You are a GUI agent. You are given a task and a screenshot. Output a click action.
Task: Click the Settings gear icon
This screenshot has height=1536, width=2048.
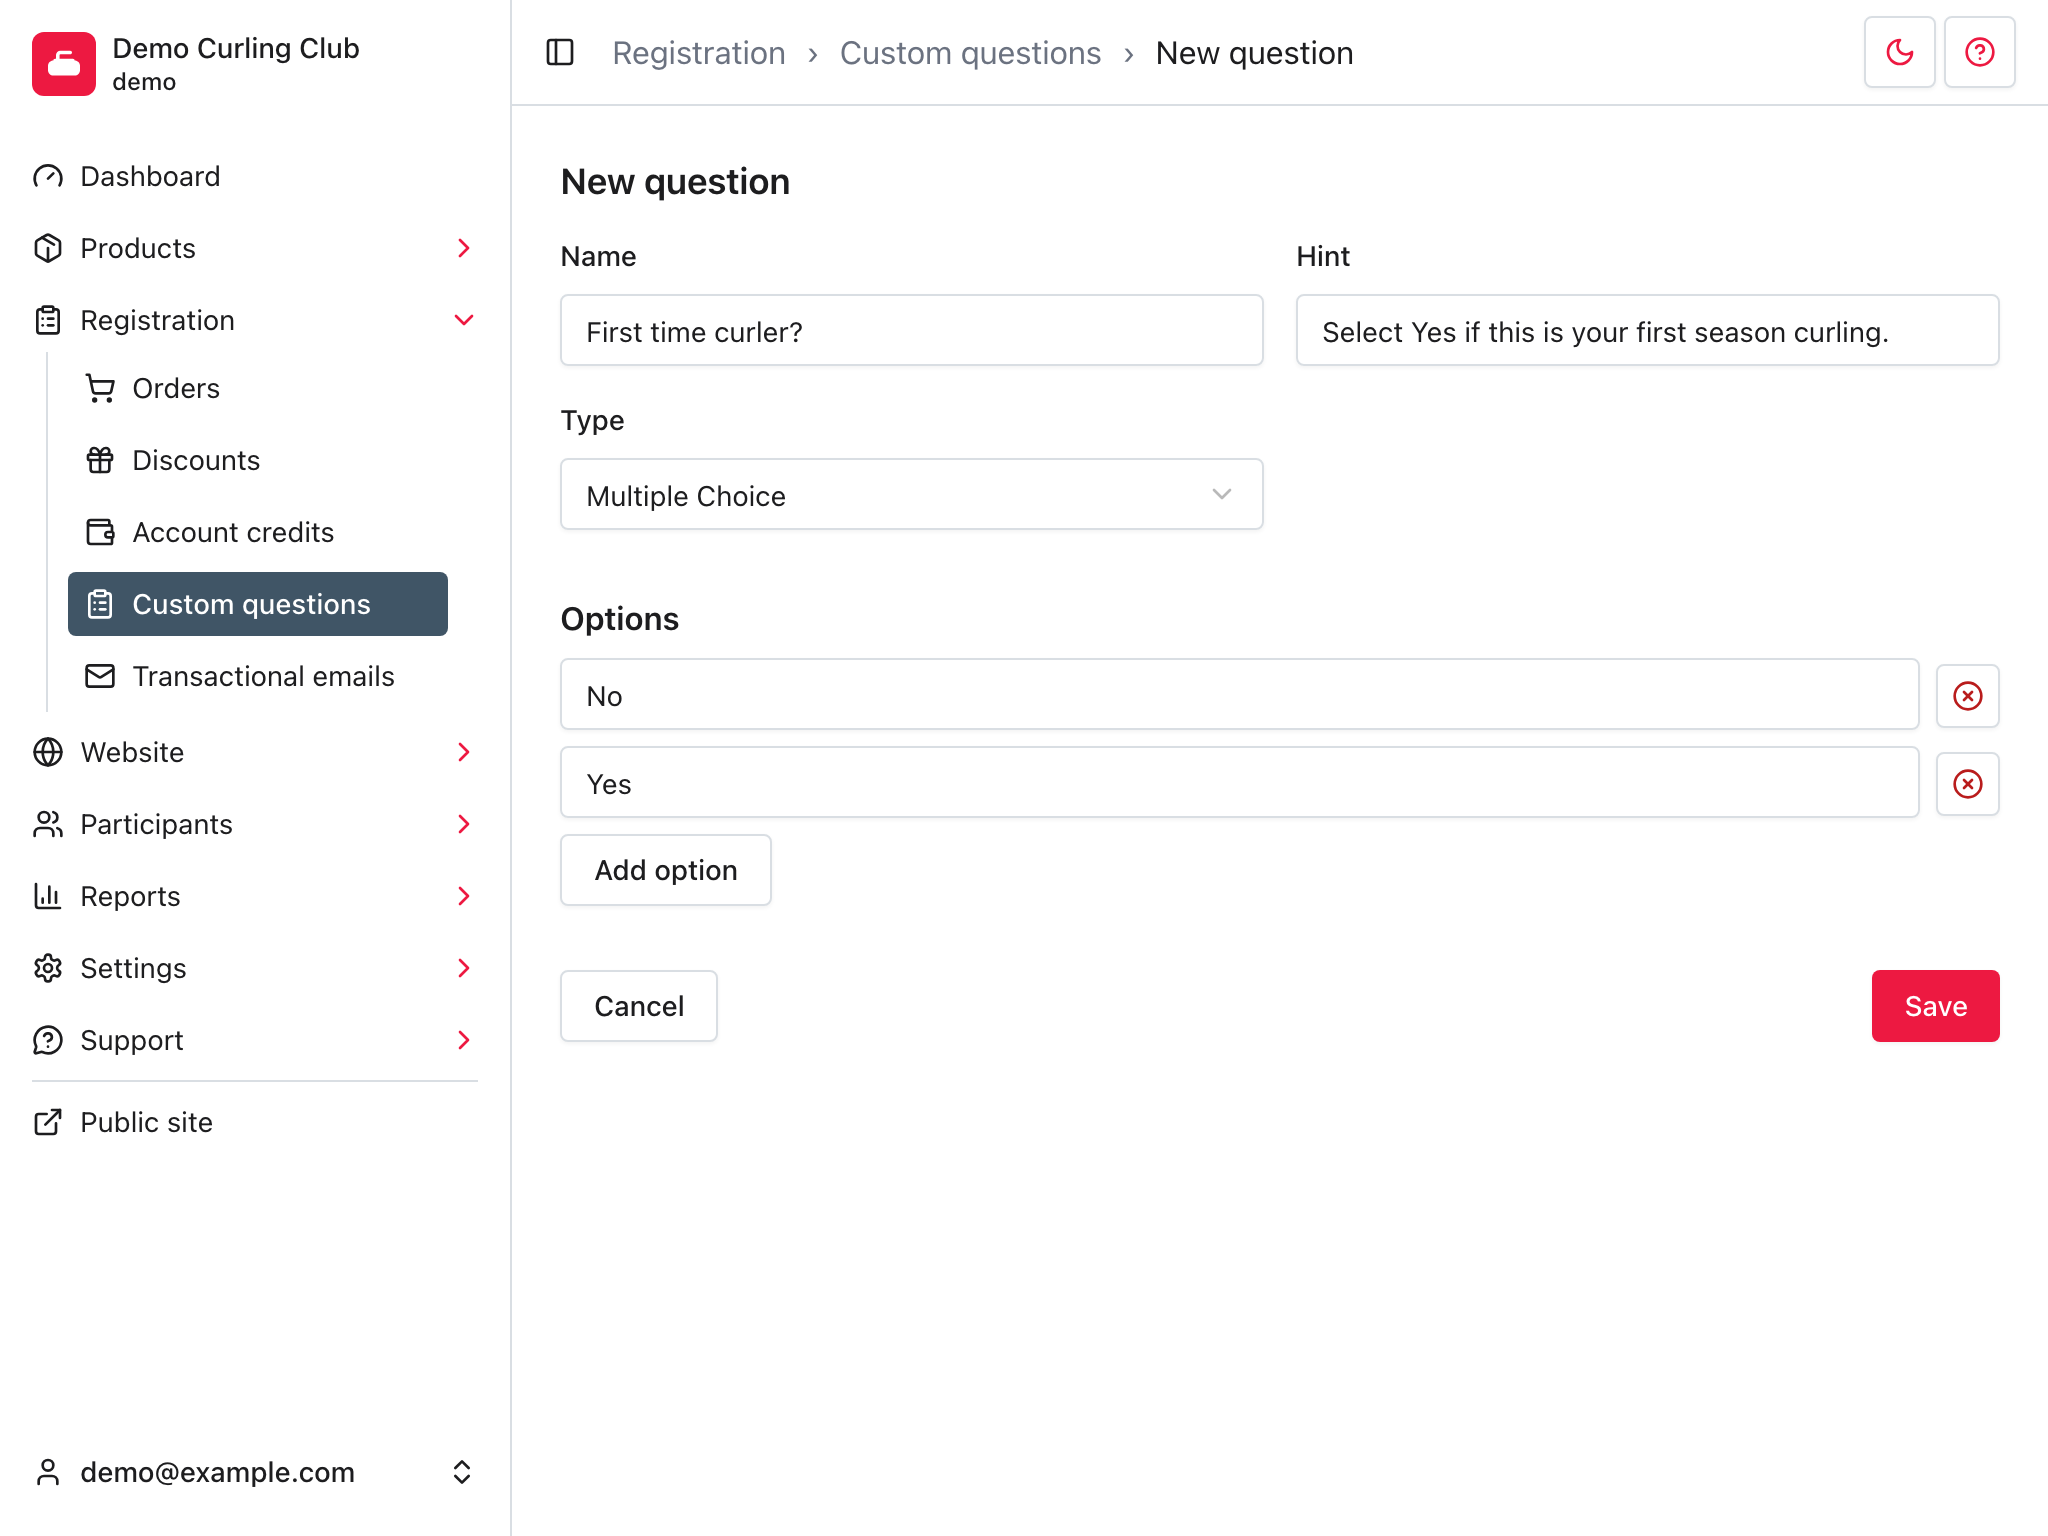(48, 968)
